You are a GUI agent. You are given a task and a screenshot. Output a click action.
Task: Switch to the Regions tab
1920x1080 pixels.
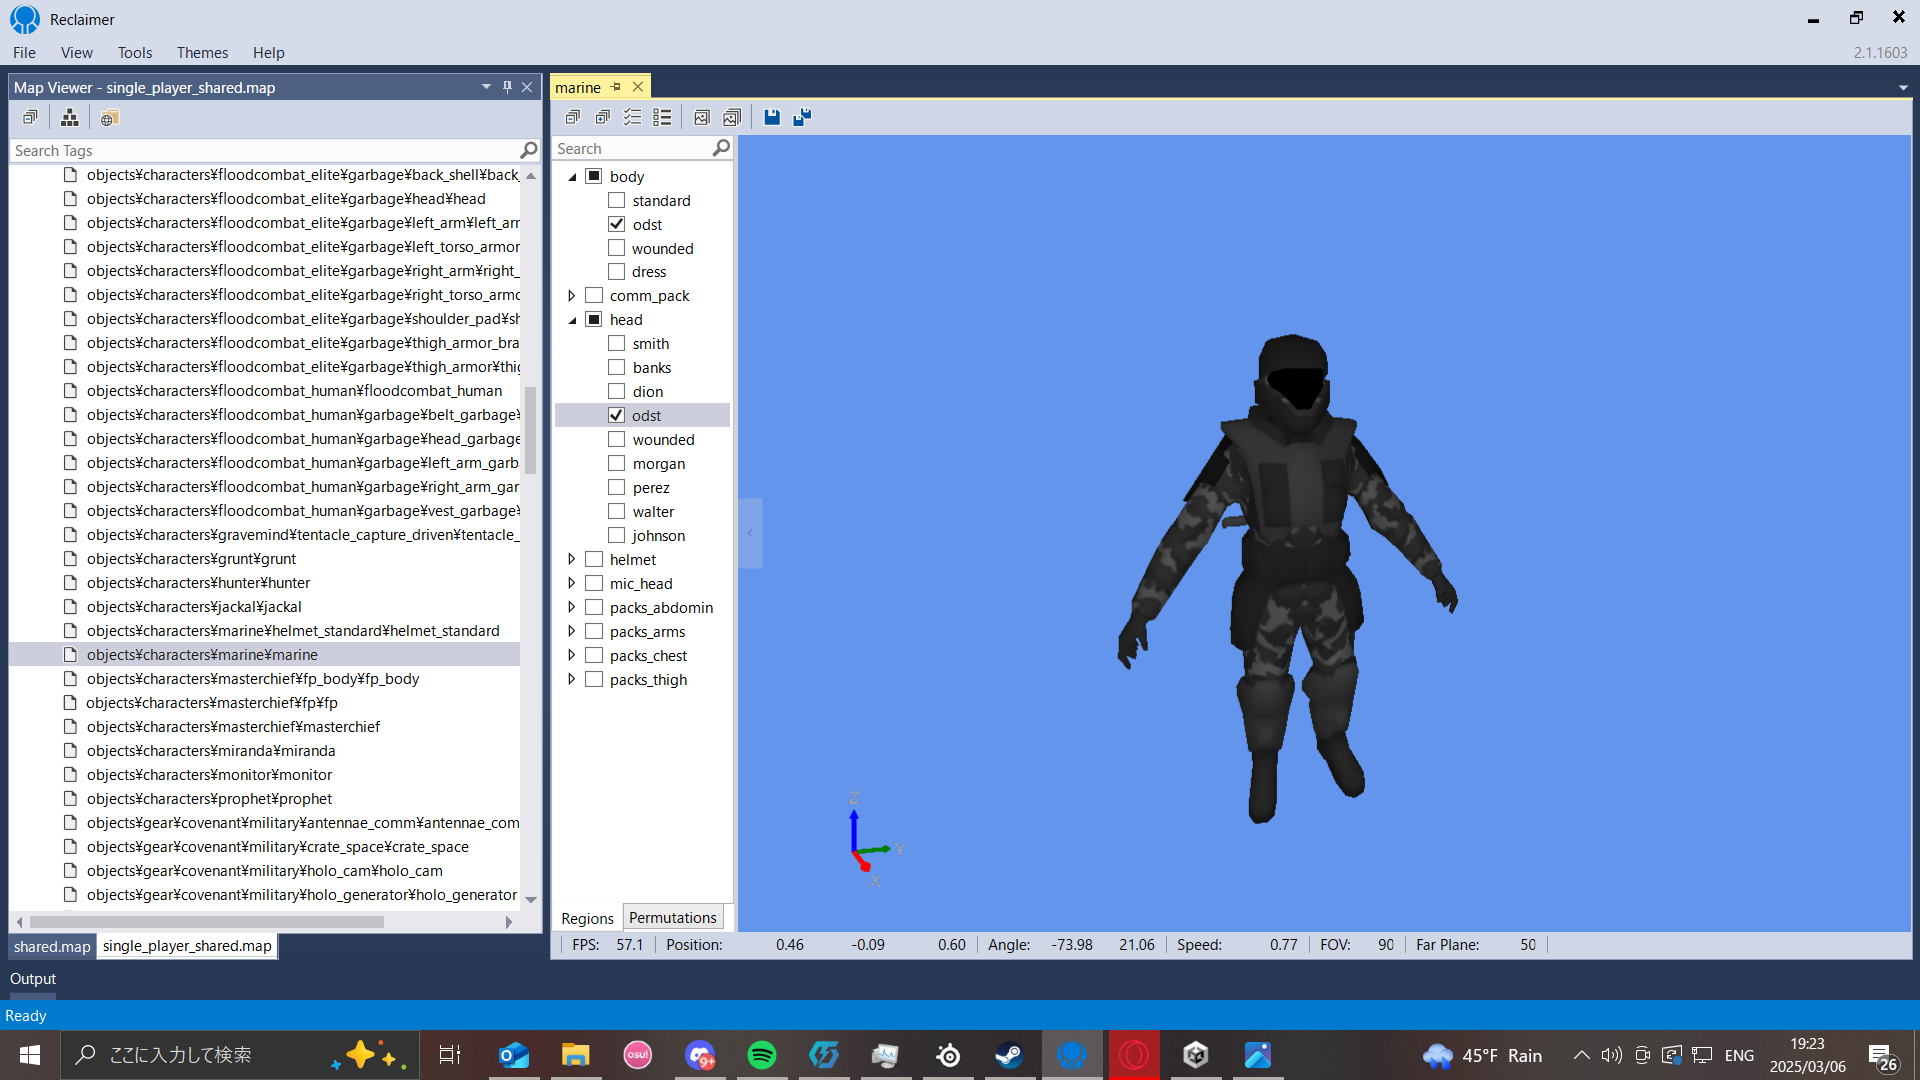(x=587, y=918)
